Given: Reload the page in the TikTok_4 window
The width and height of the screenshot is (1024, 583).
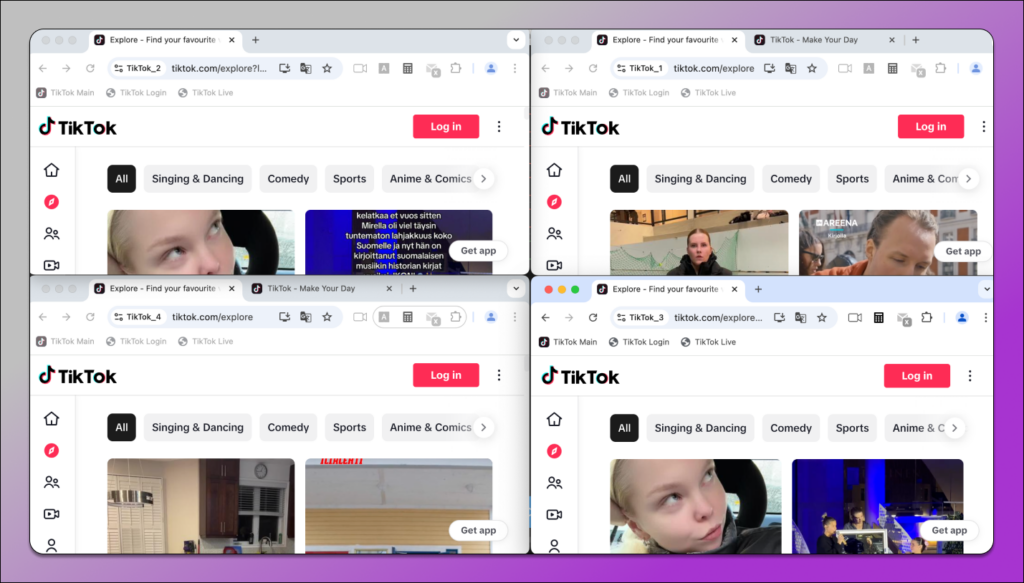Looking at the screenshot, I should click(90, 317).
